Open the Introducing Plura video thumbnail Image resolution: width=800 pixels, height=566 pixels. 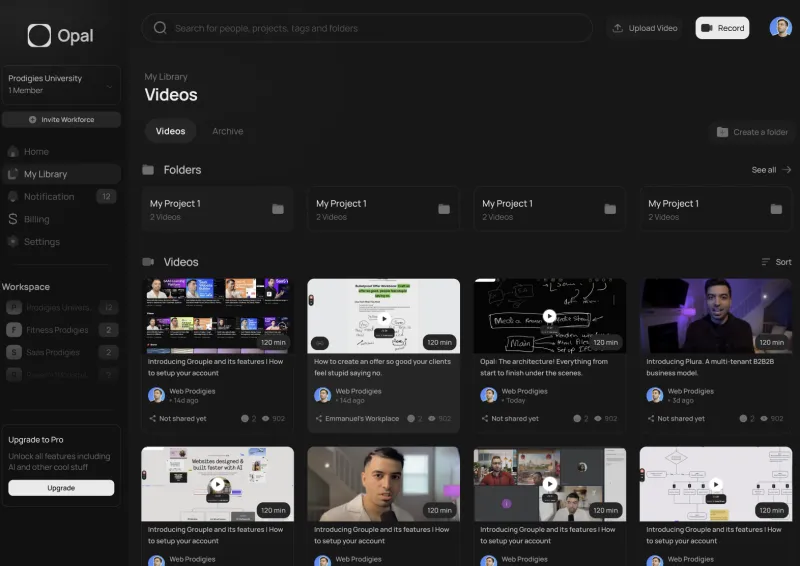pyautogui.click(x=716, y=315)
